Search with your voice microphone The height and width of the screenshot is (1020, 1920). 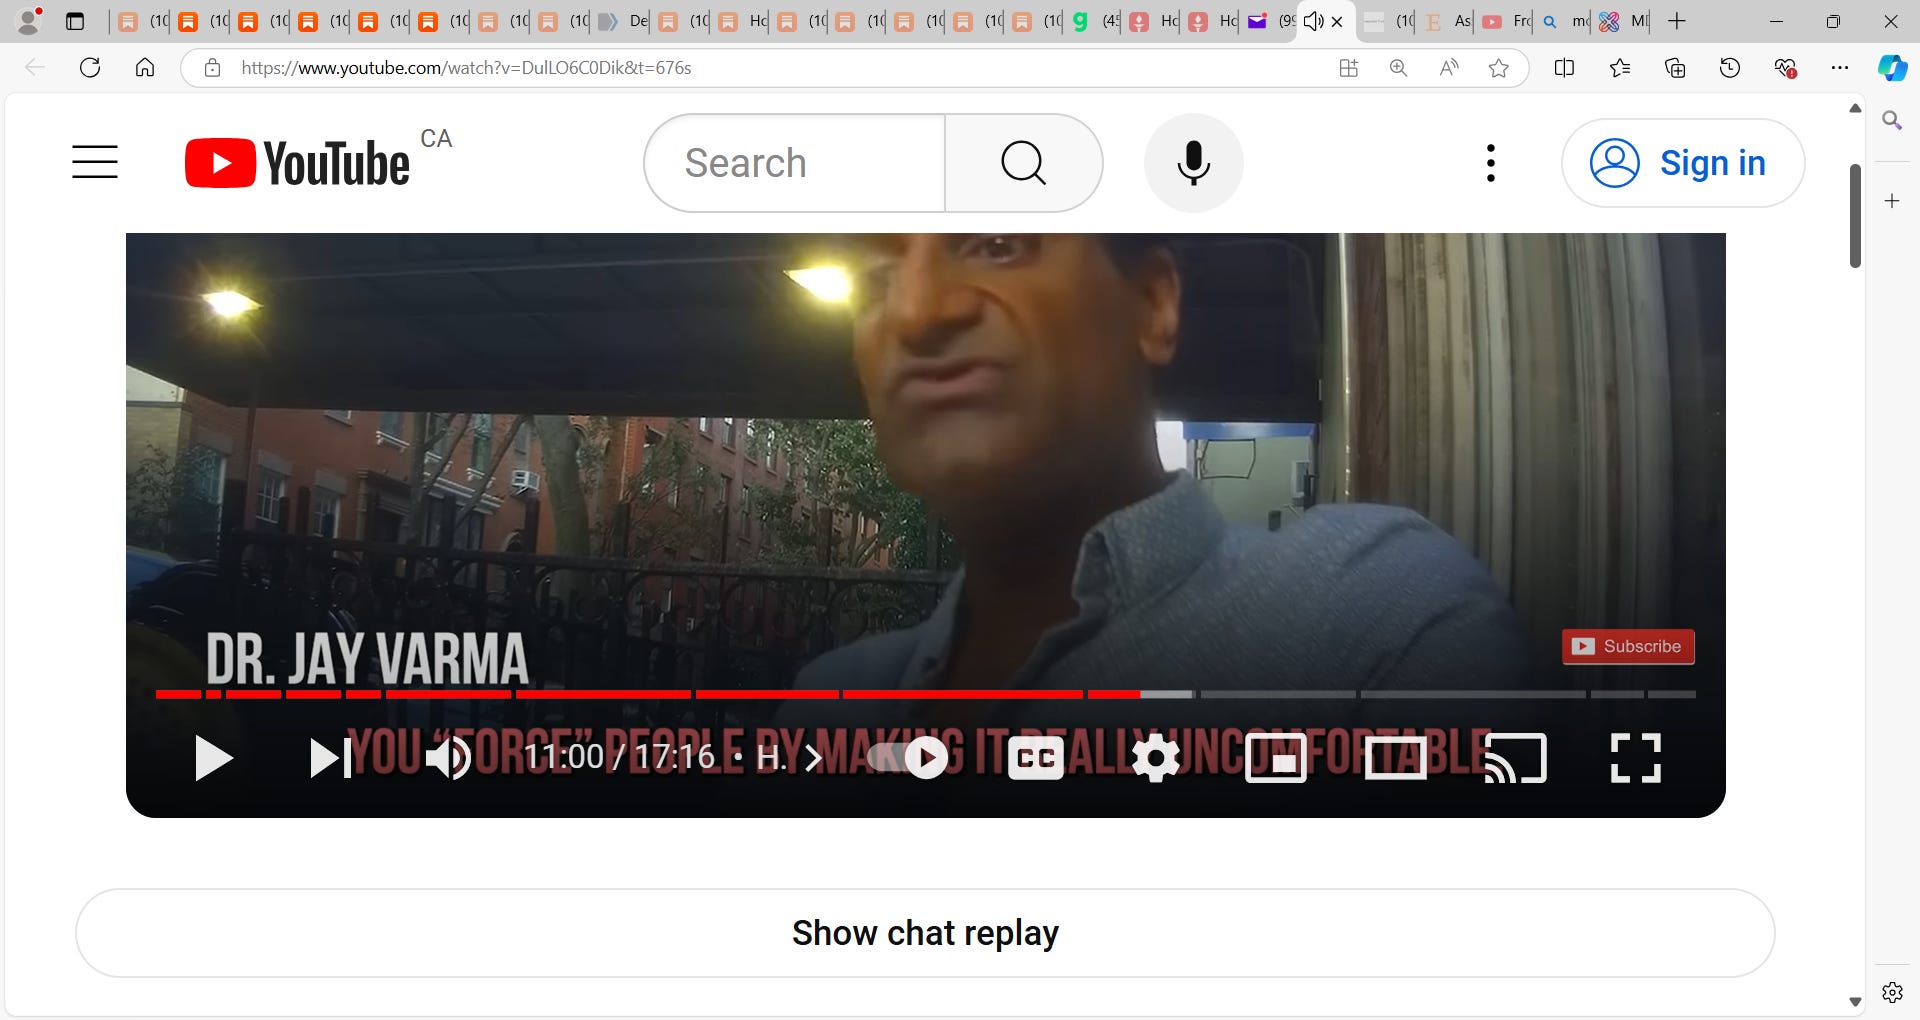[1194, 163]
